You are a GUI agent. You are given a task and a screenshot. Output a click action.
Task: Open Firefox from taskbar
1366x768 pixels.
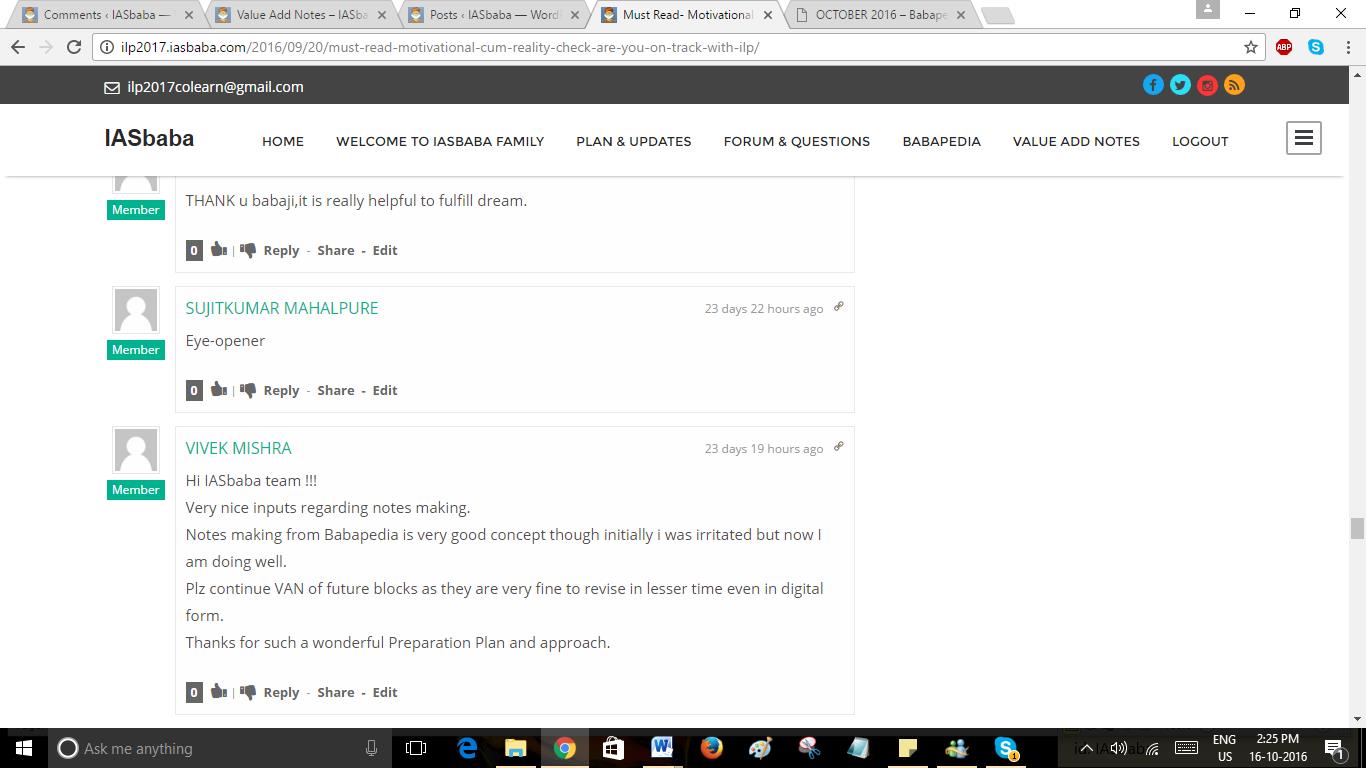[x=711, y=748]
